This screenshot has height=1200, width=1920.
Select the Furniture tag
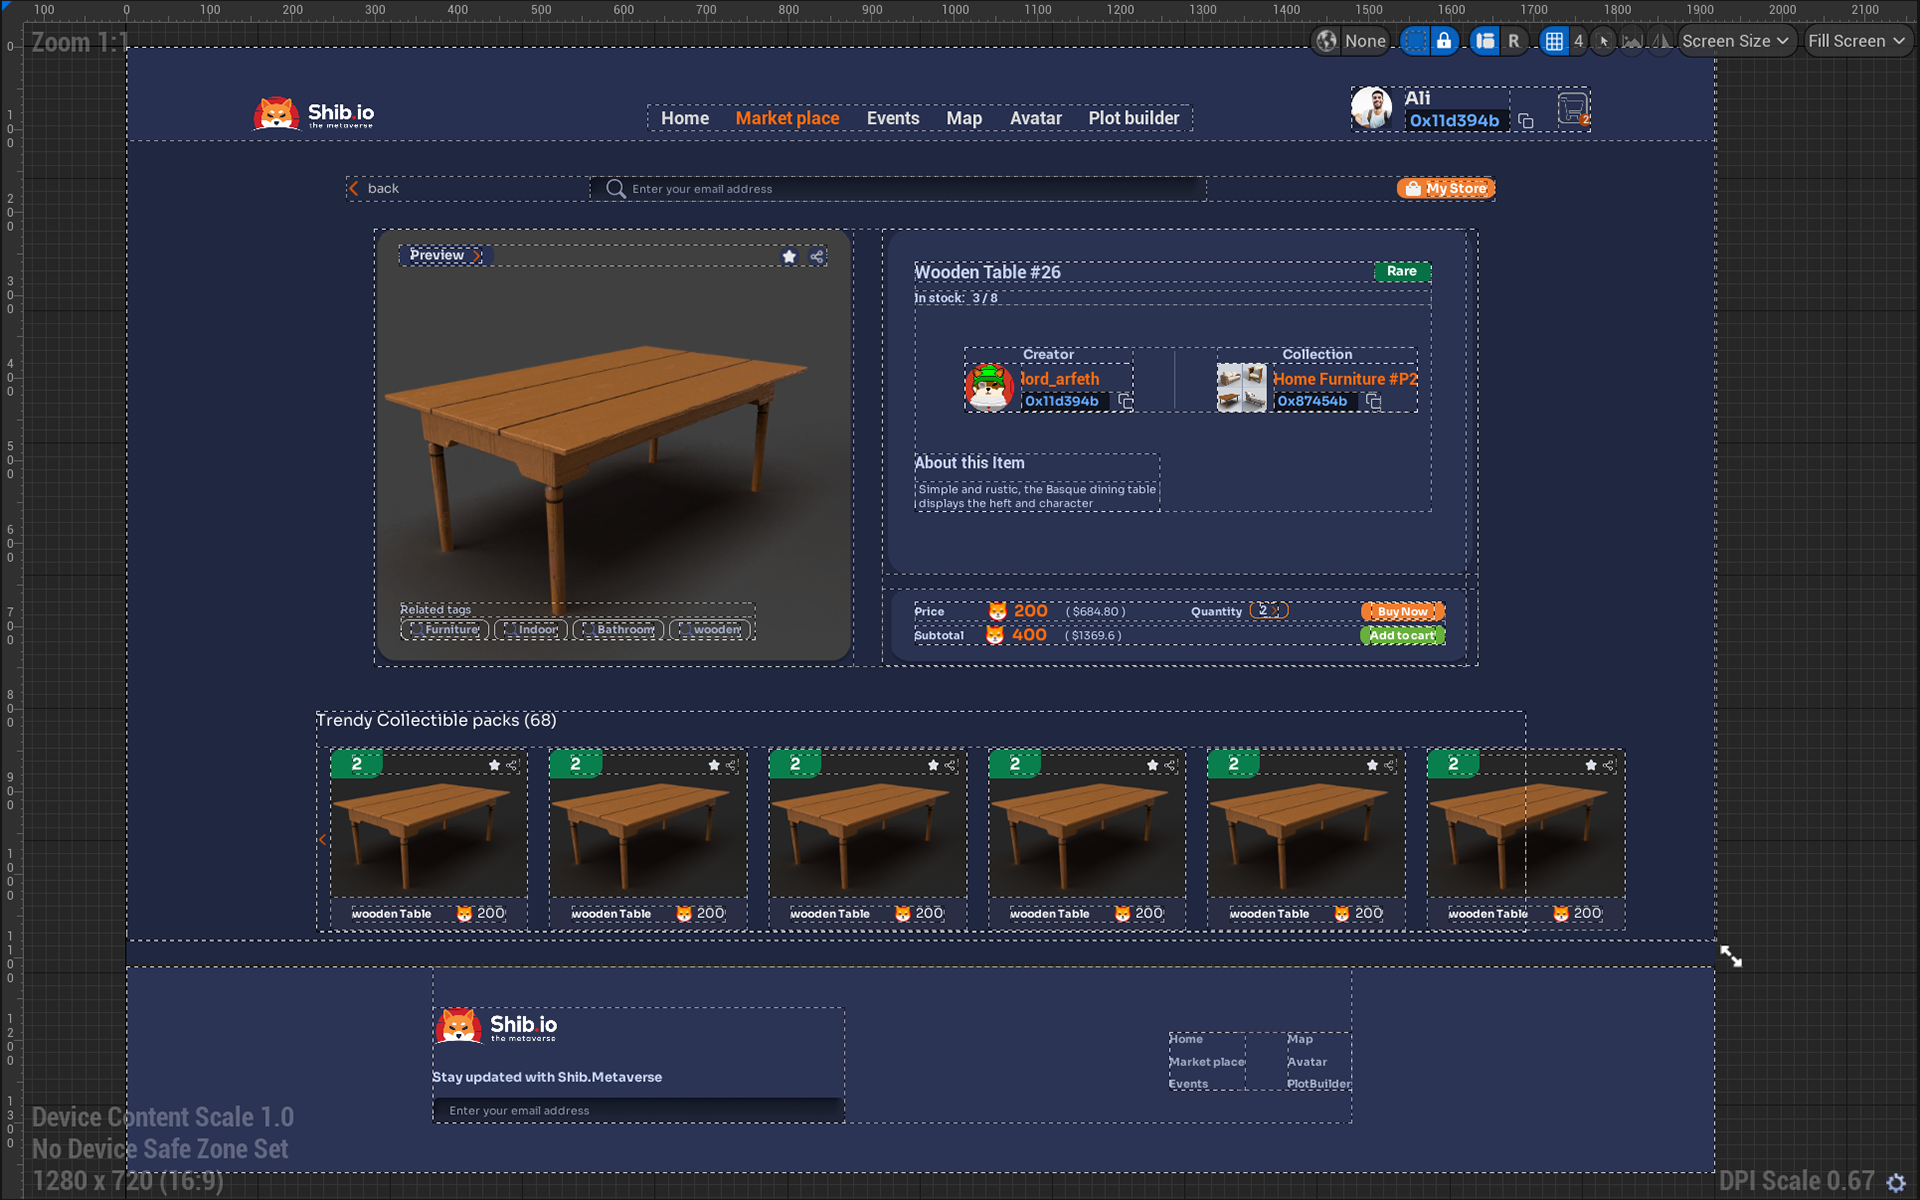[446, 629]
